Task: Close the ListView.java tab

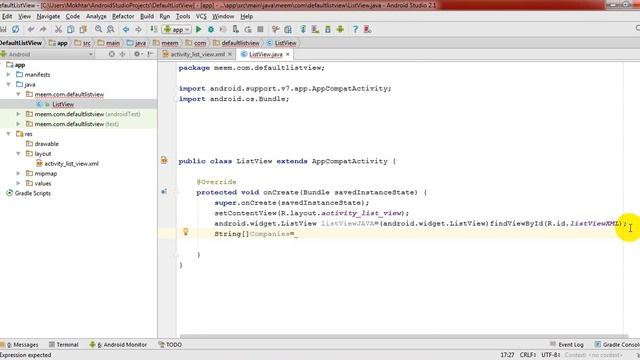Action: tap(288, 54)
